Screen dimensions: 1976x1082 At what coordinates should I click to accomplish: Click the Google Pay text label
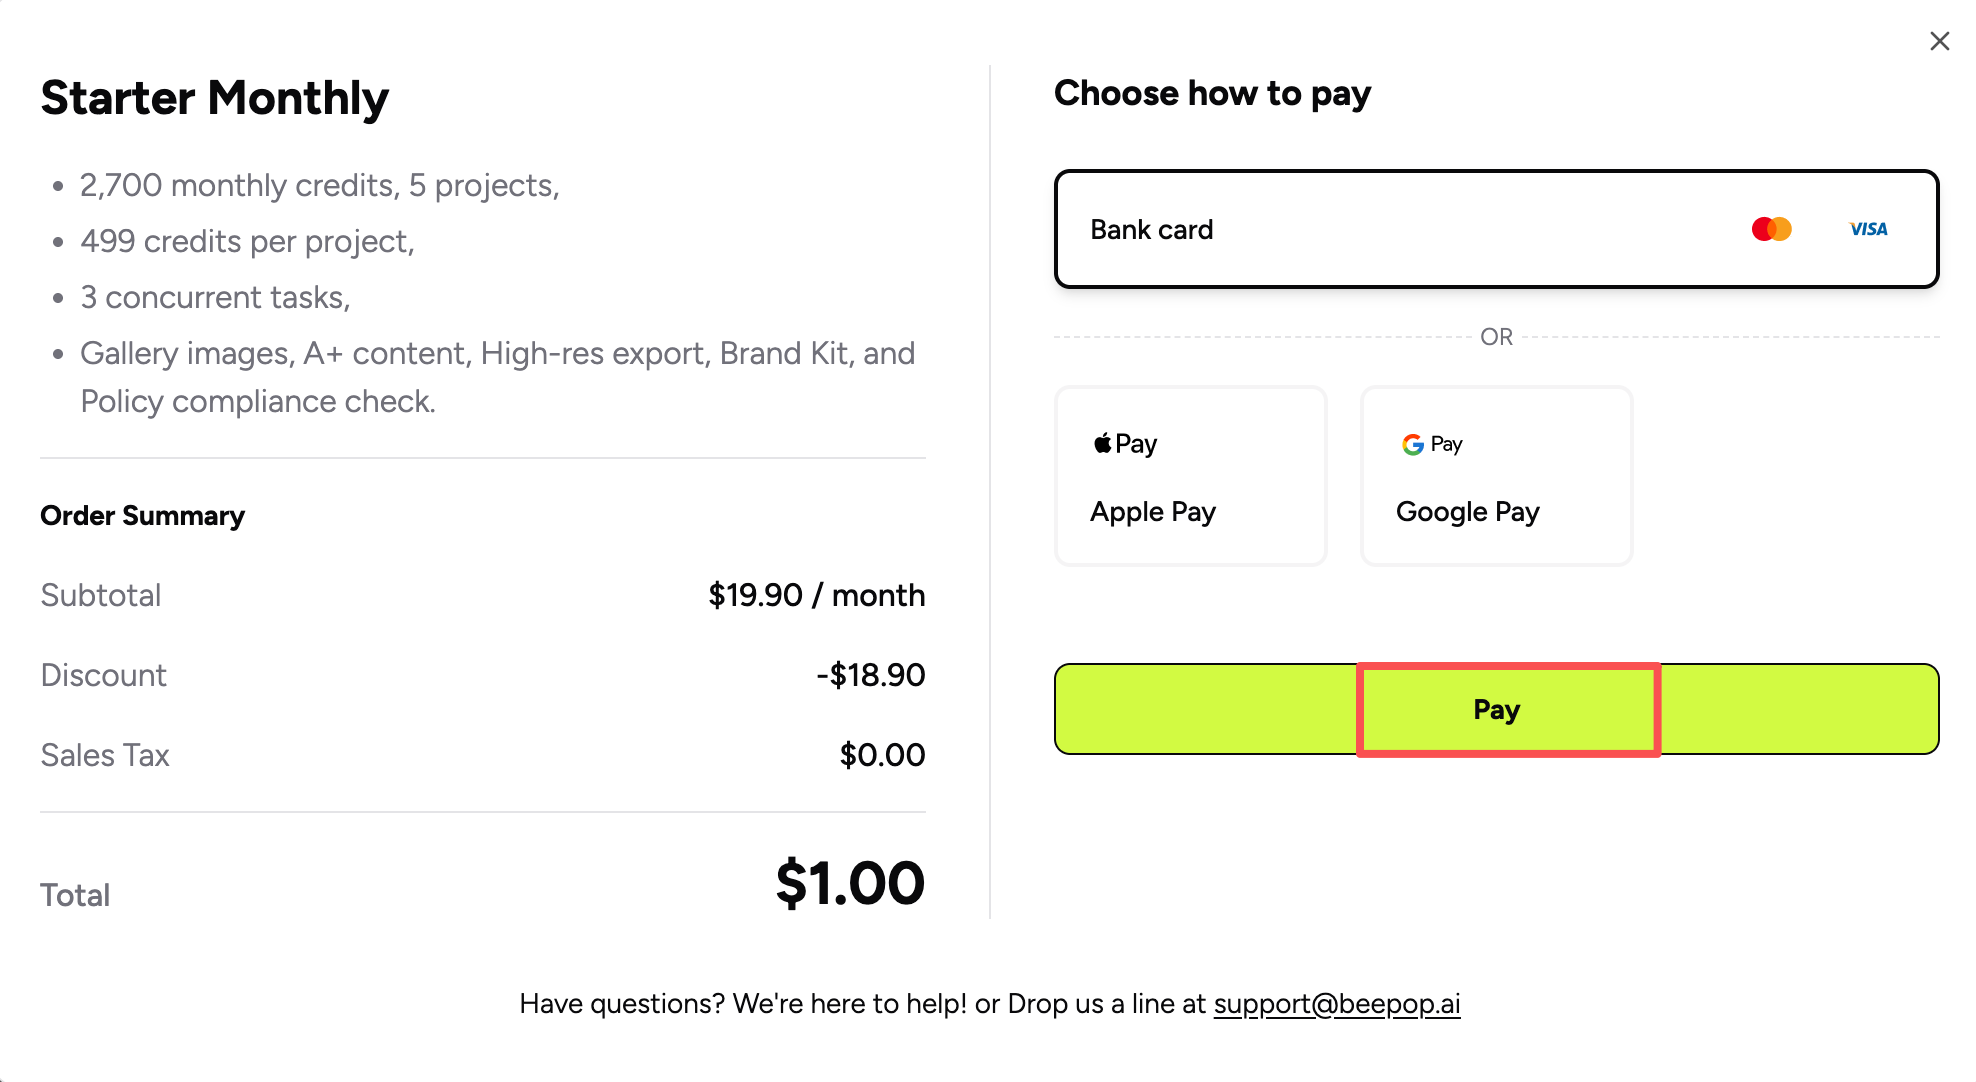point(1467,512)
